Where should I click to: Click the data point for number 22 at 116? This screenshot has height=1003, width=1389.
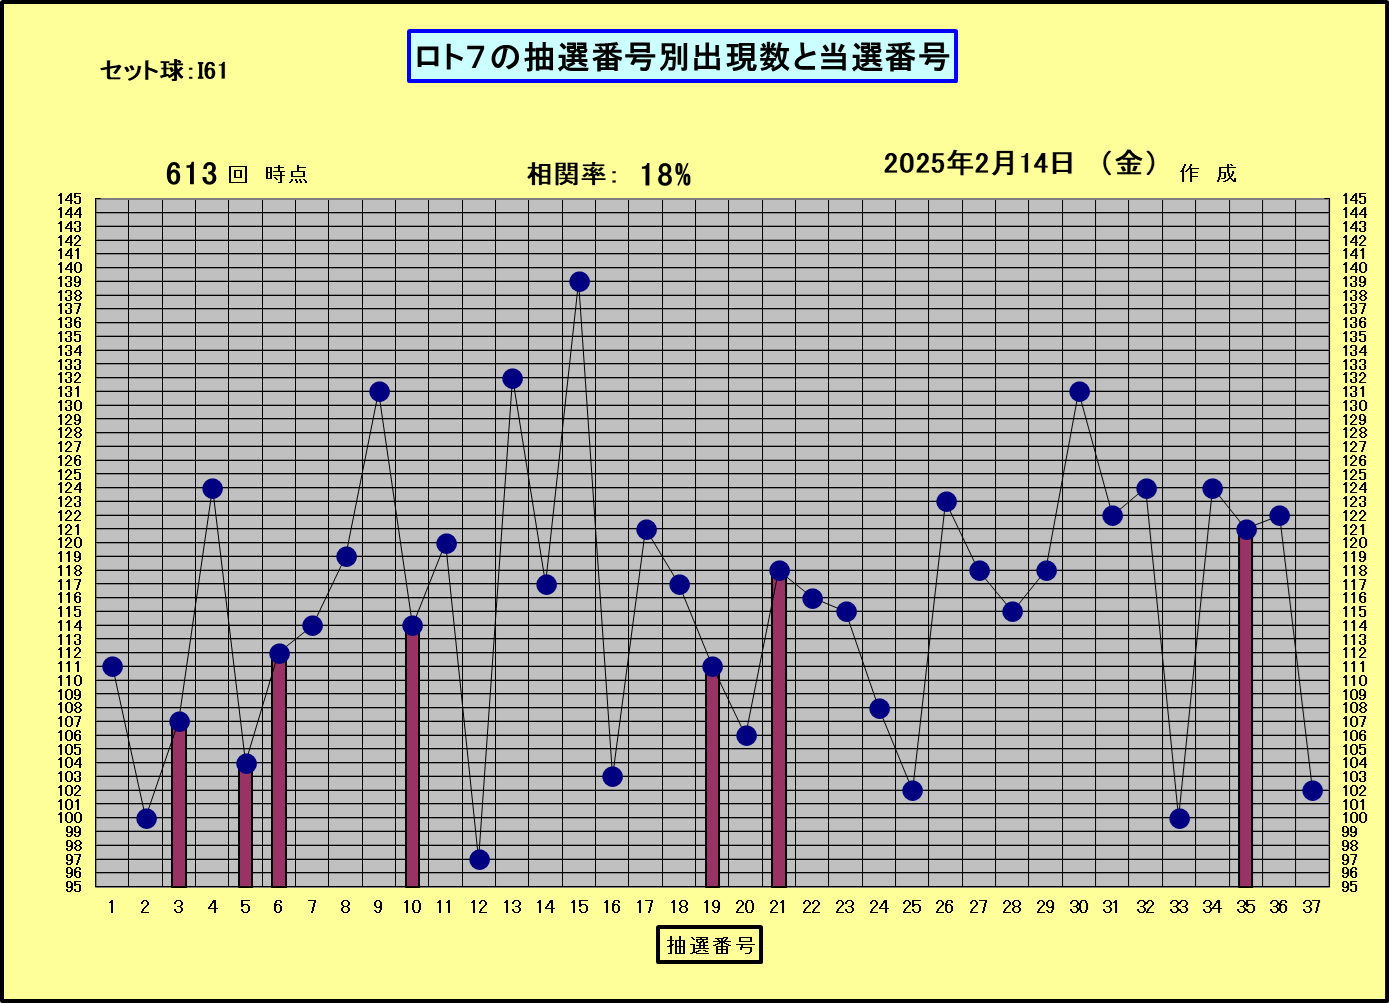(x=812, y=598)
